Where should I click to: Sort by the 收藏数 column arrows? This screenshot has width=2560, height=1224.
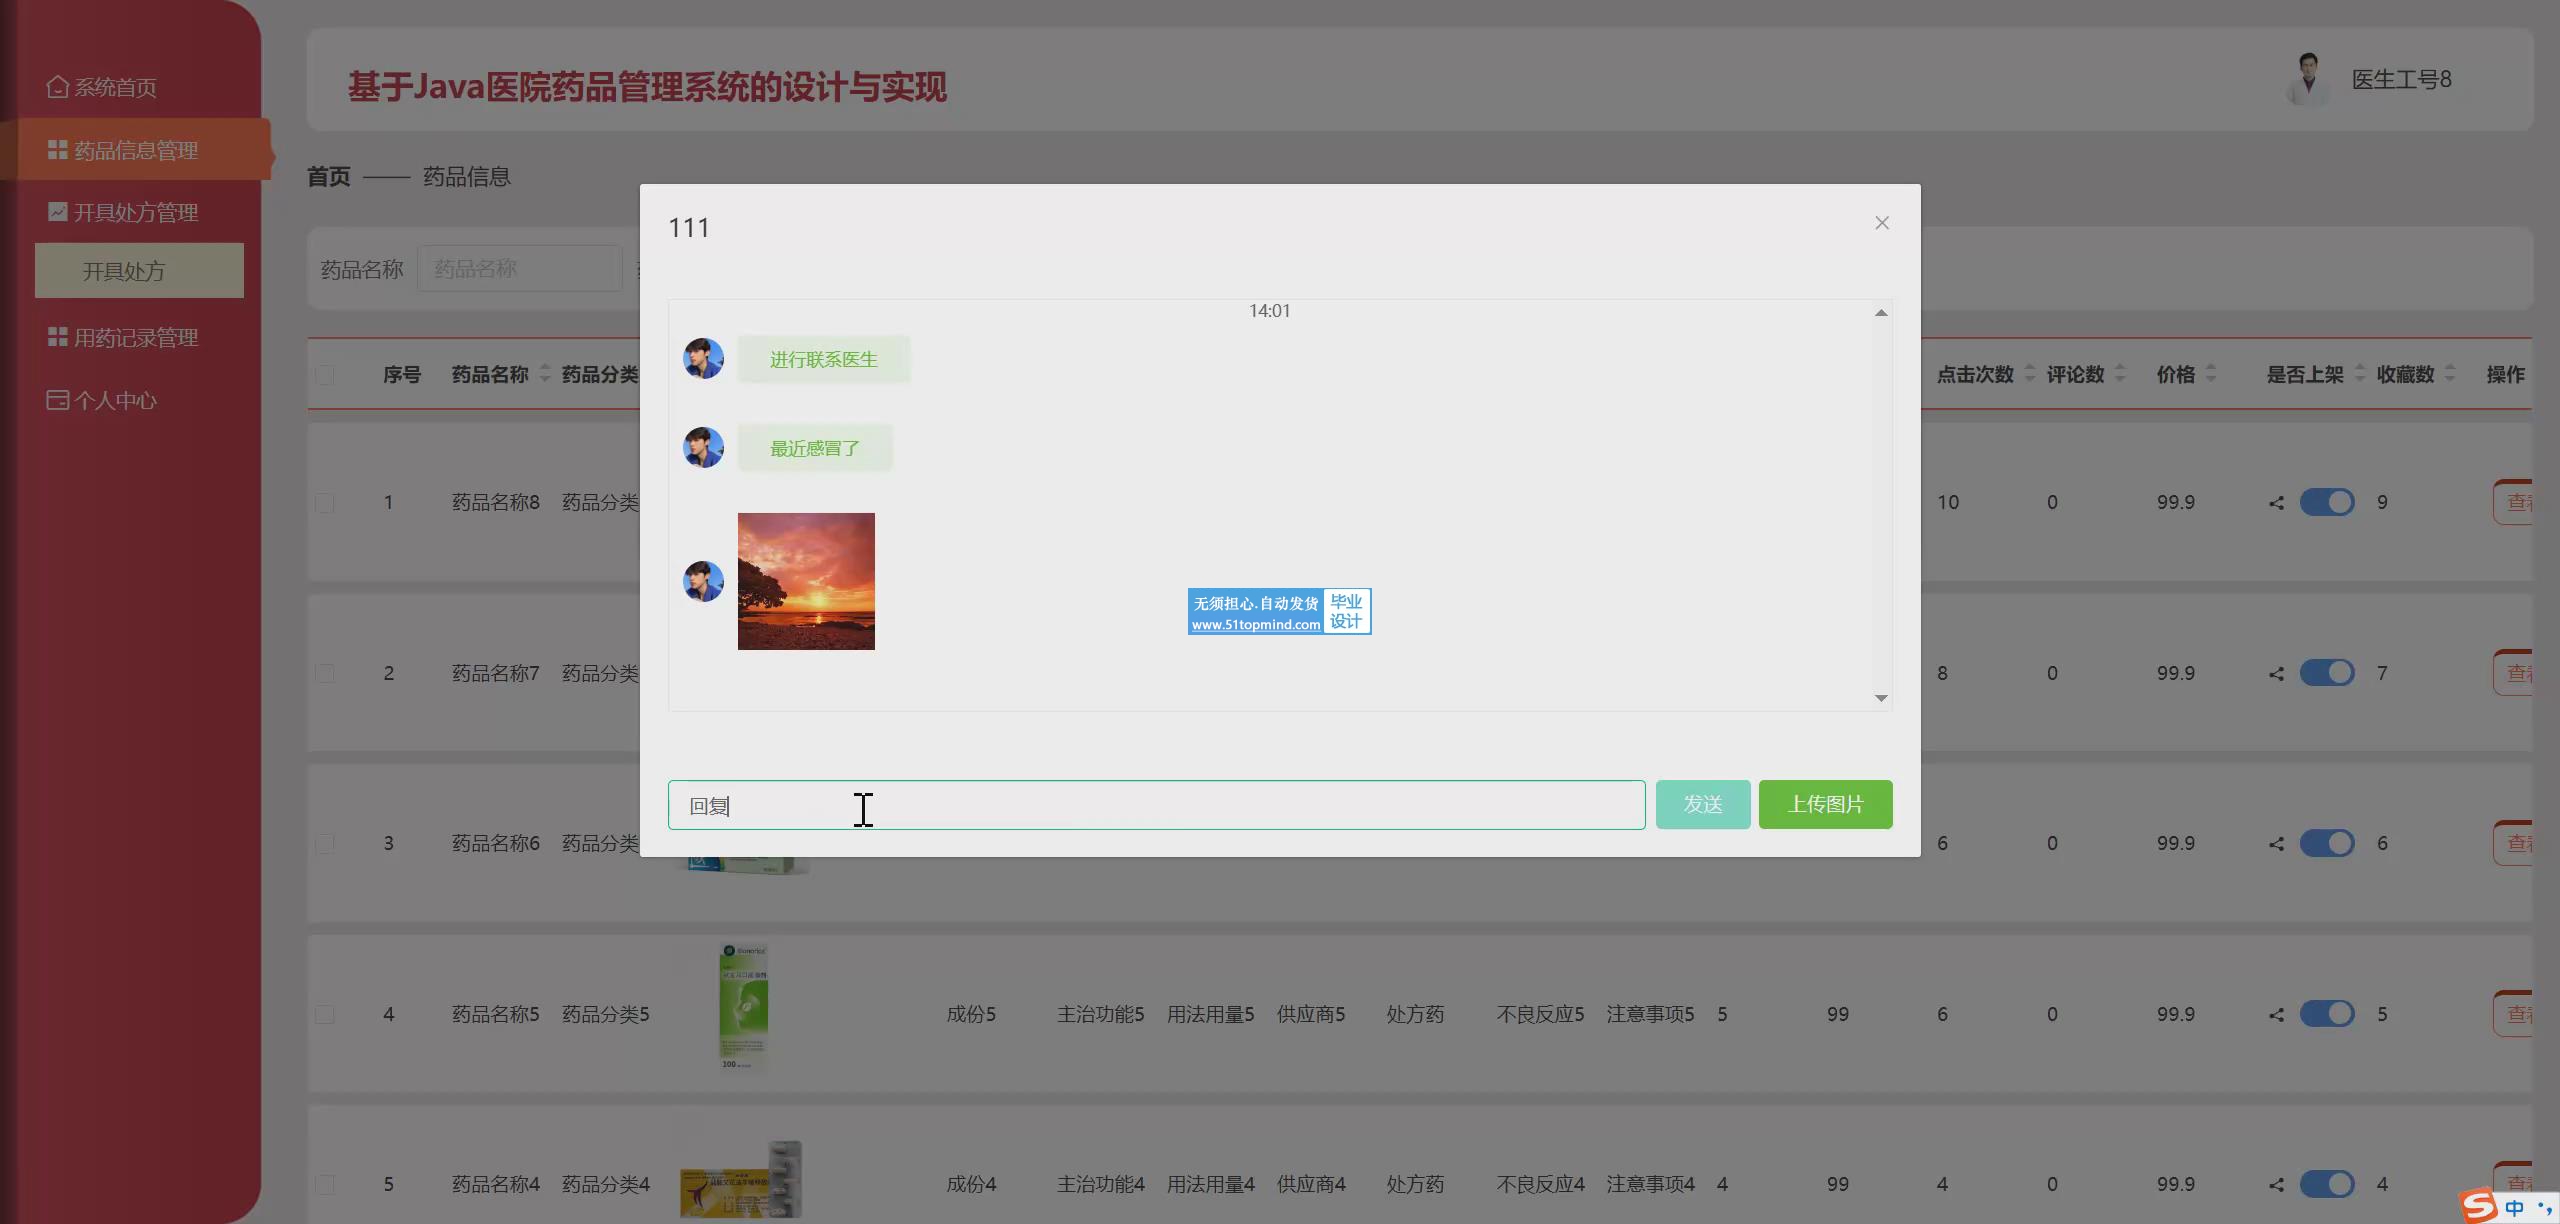point(2449,374)
